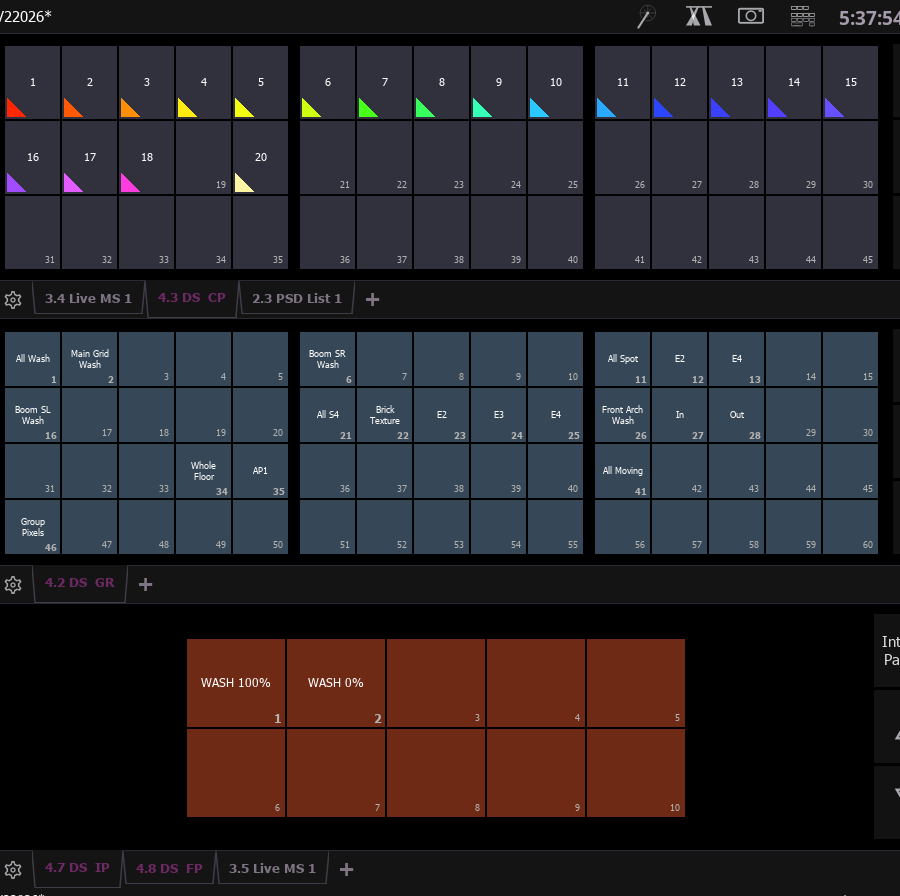Select group 27 labeled In
The width and height of the screenshot is (900, 896).
[680, 415]
